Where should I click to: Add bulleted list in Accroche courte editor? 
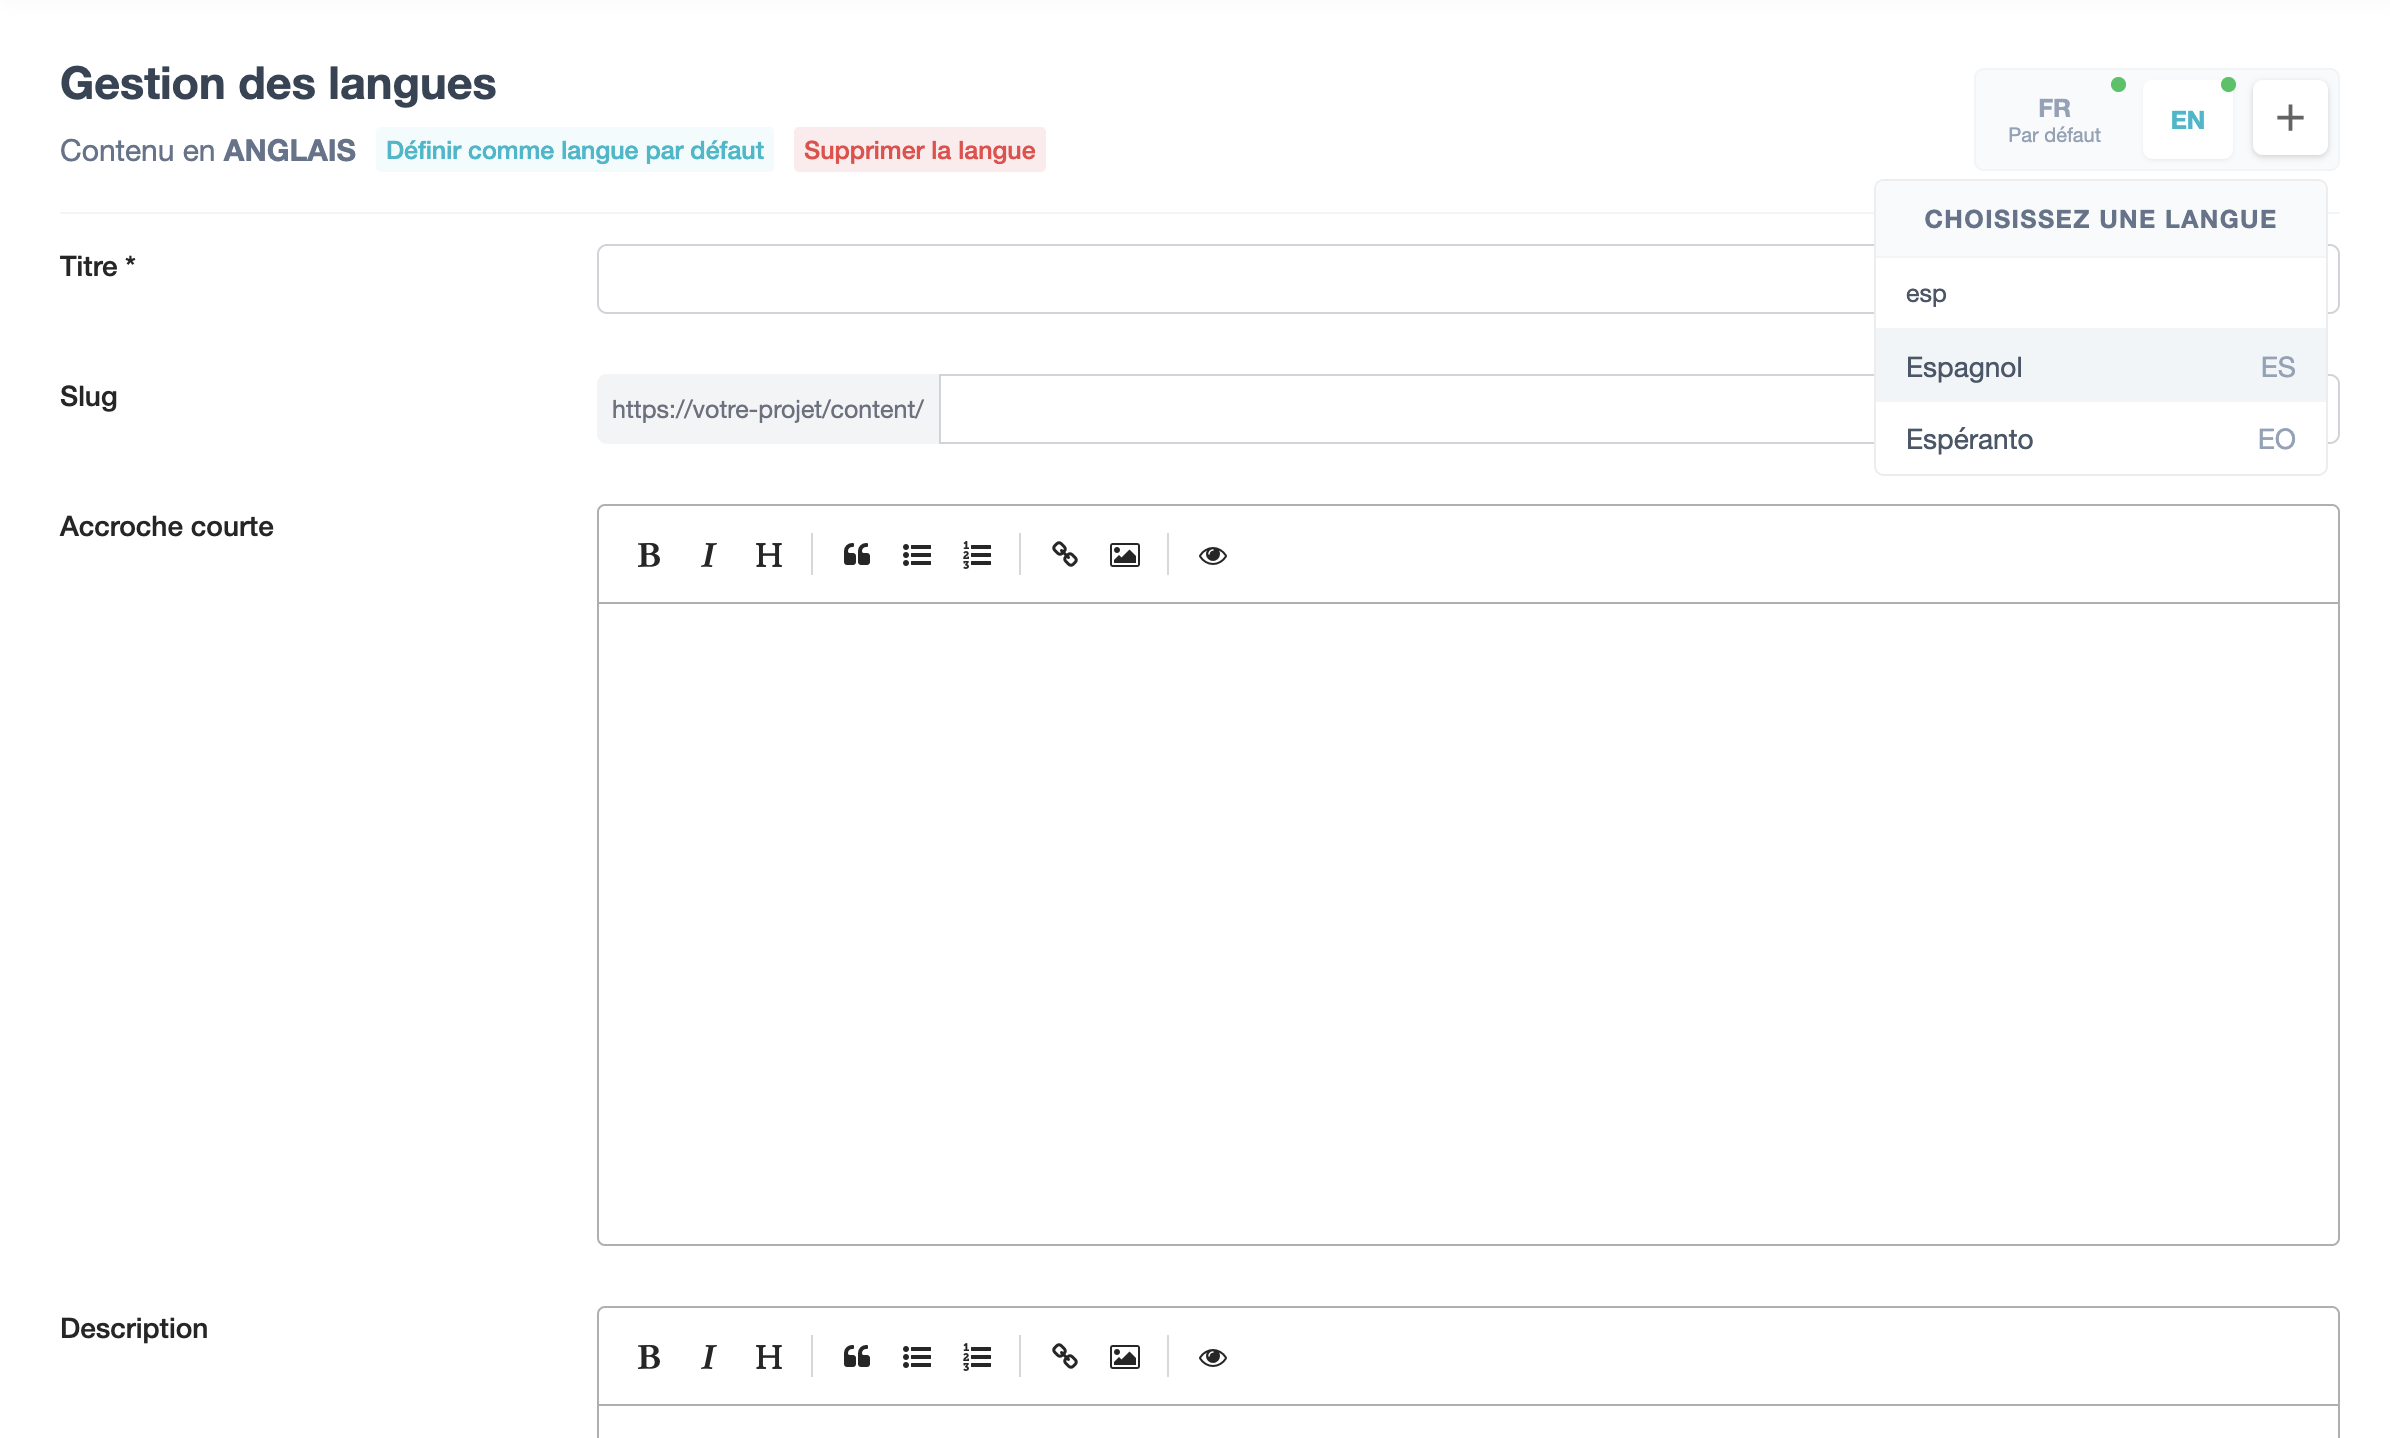pos(916,555)
